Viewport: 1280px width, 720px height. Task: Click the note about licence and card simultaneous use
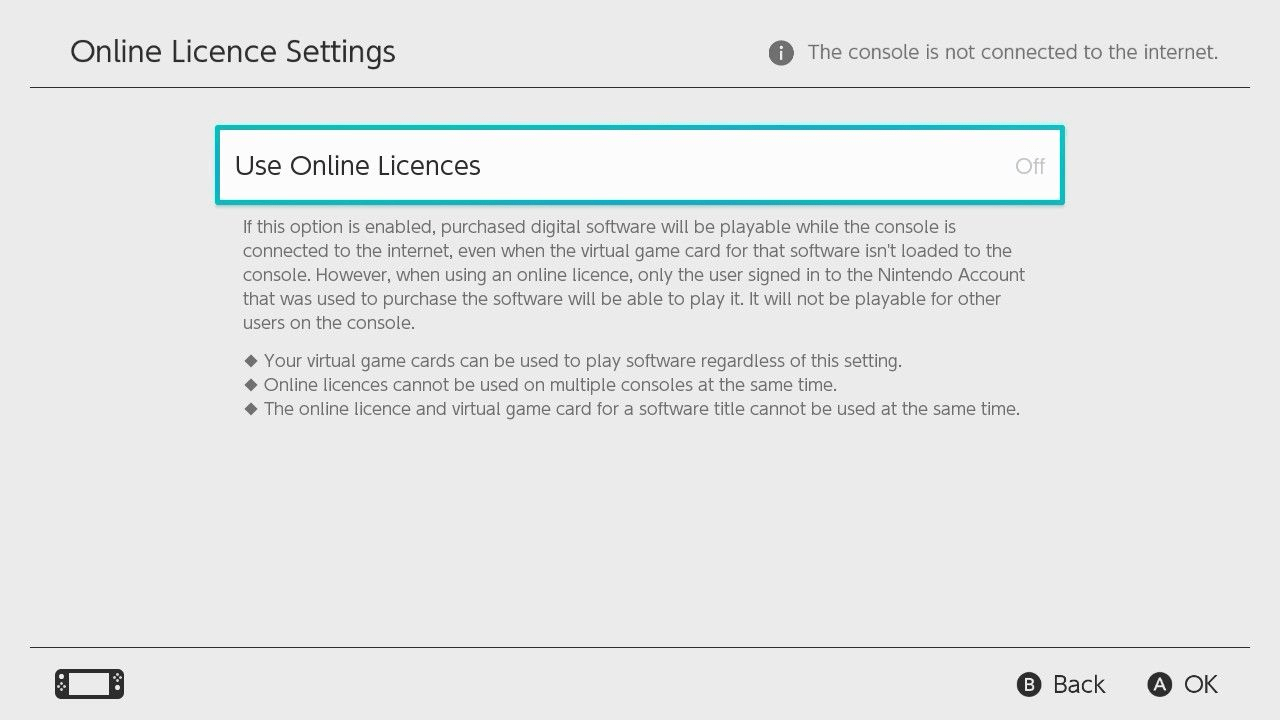pos(641,409)
